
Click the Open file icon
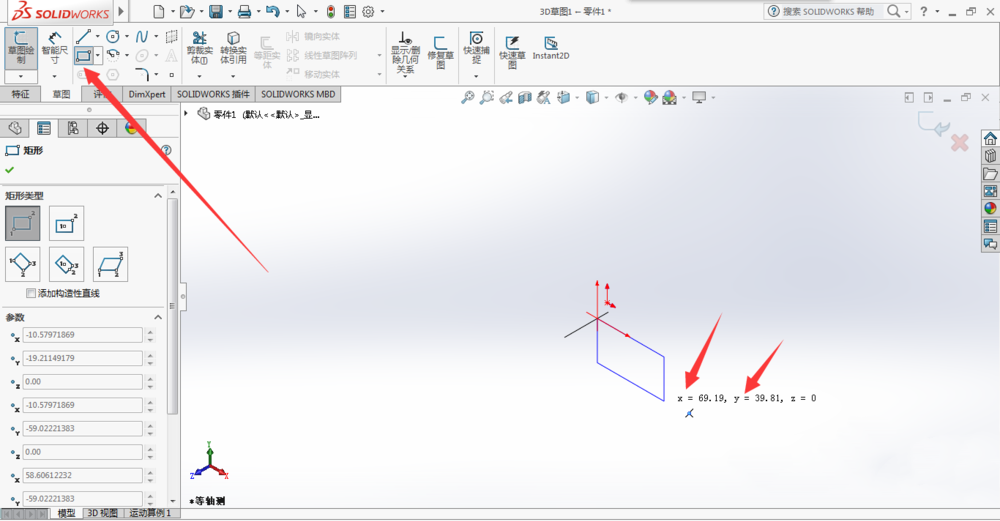point(186,11)
